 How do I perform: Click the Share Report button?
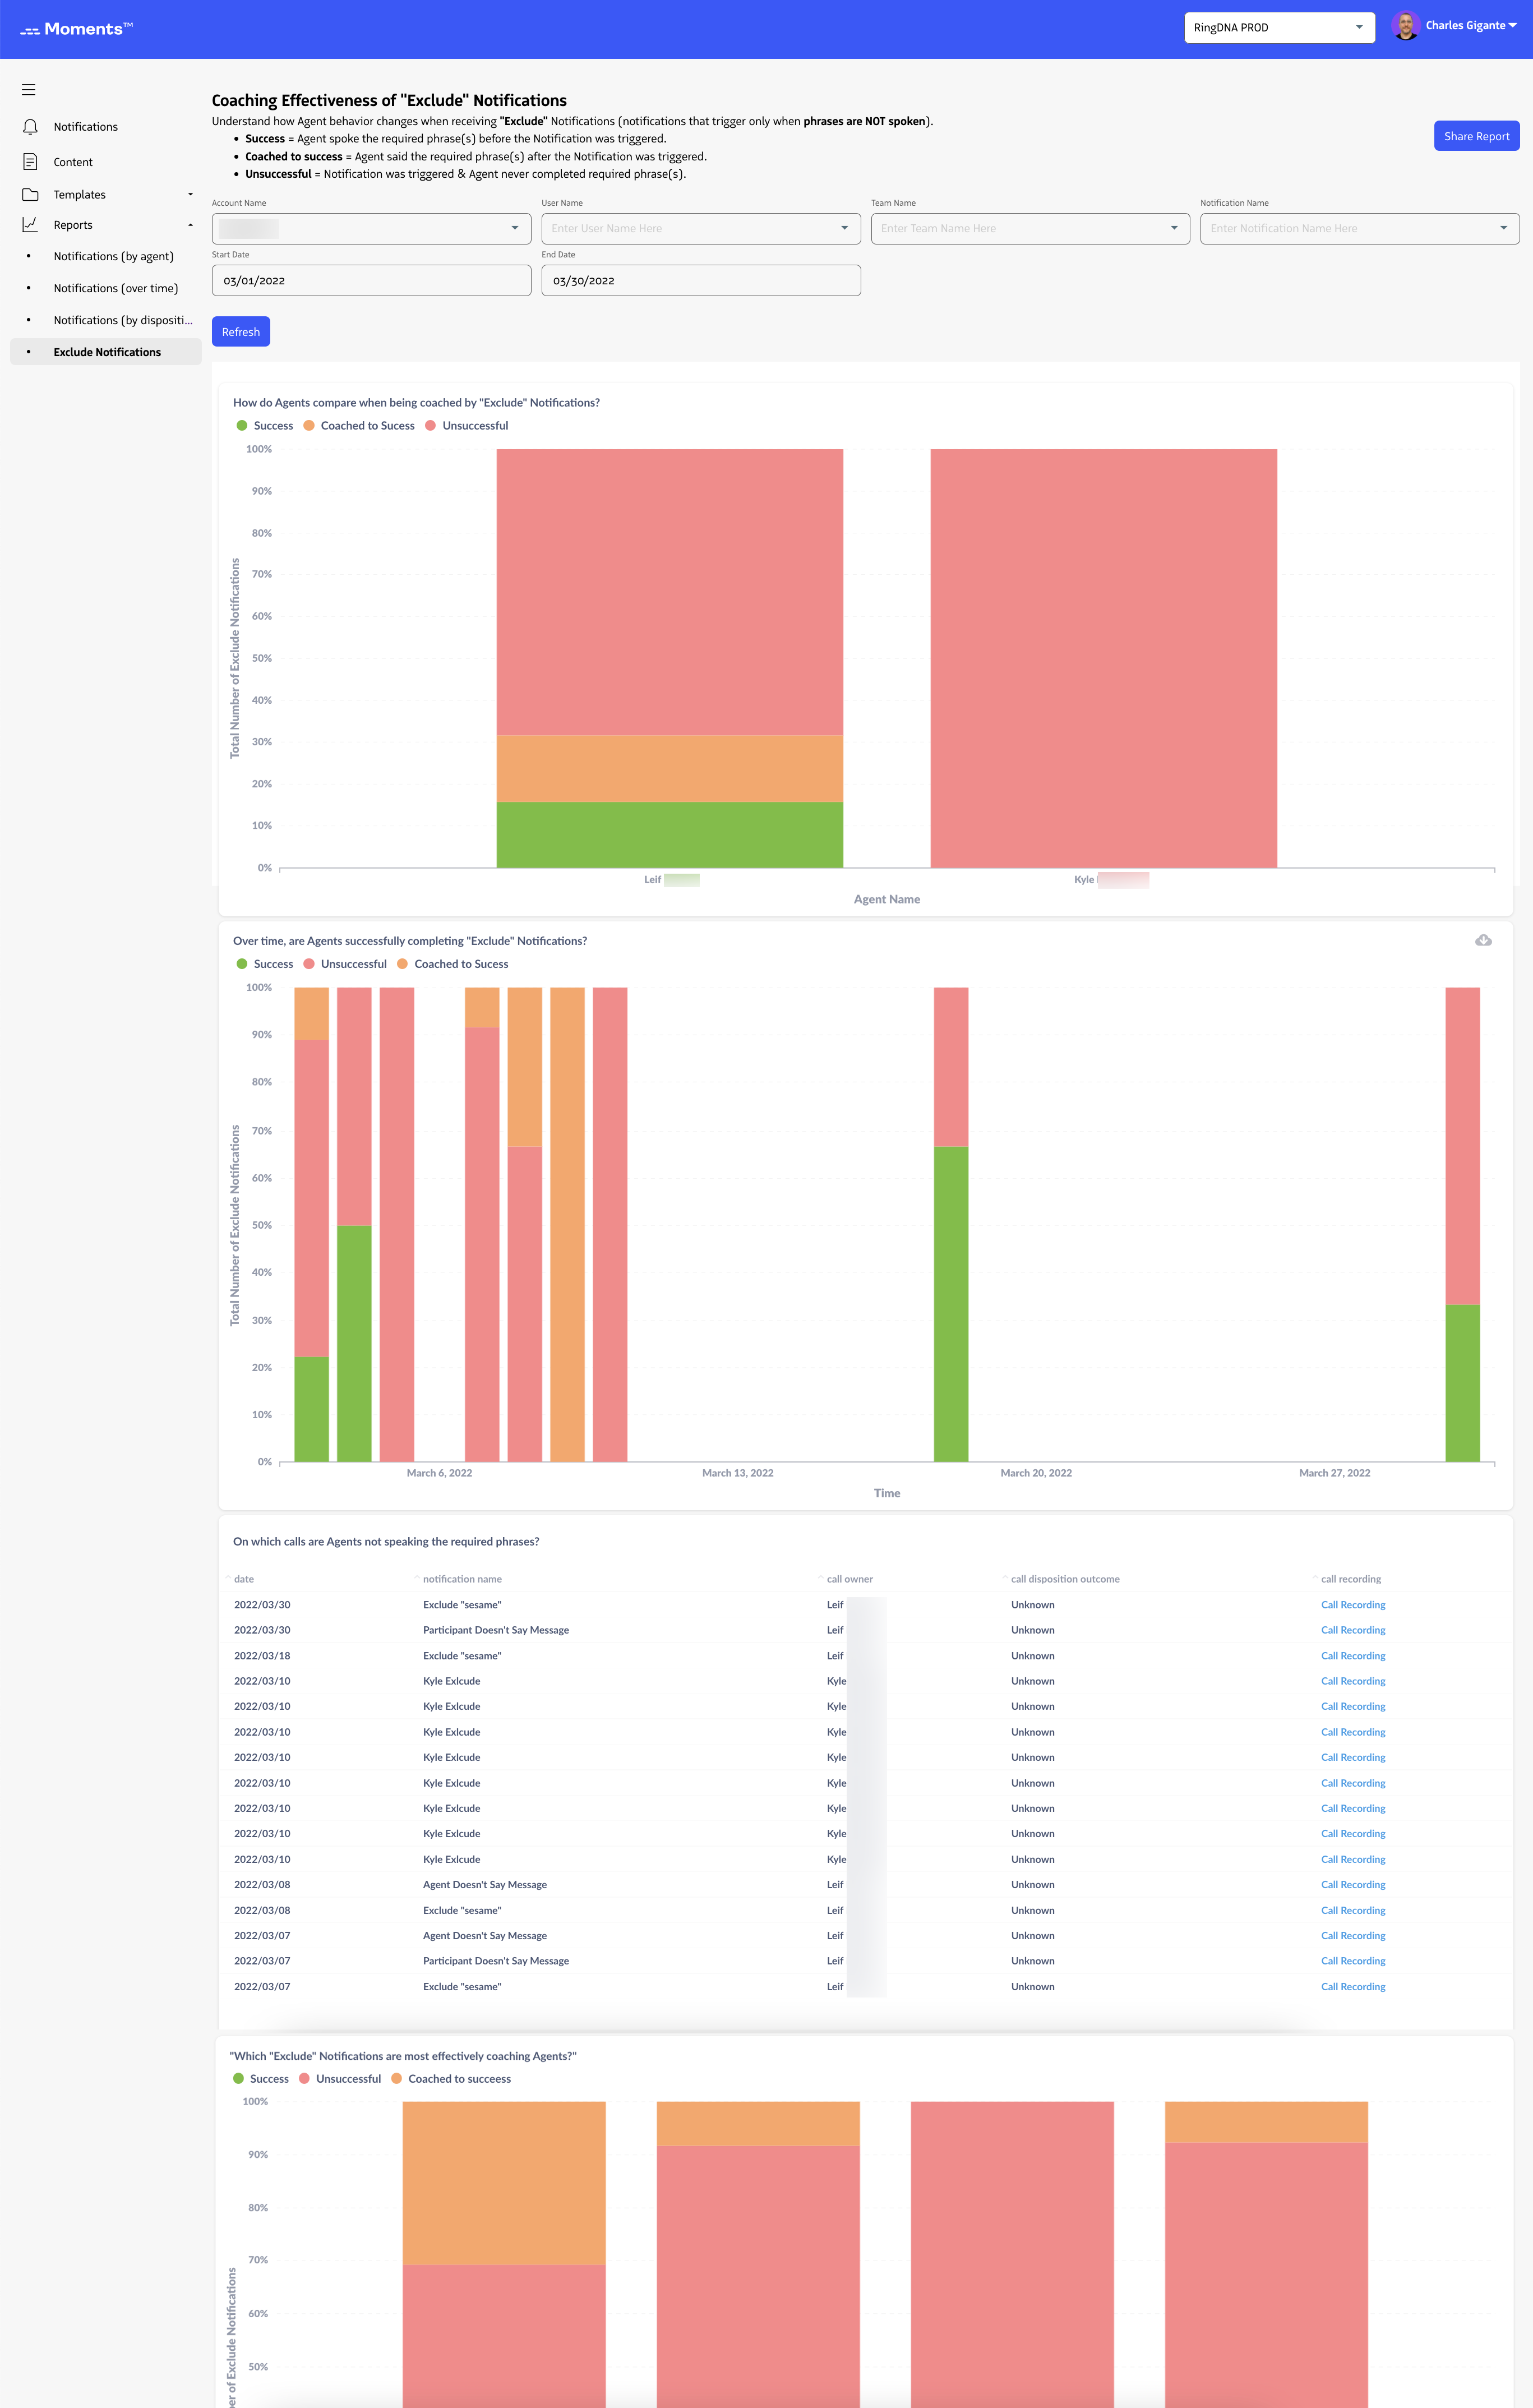(x=1476, y=136)
